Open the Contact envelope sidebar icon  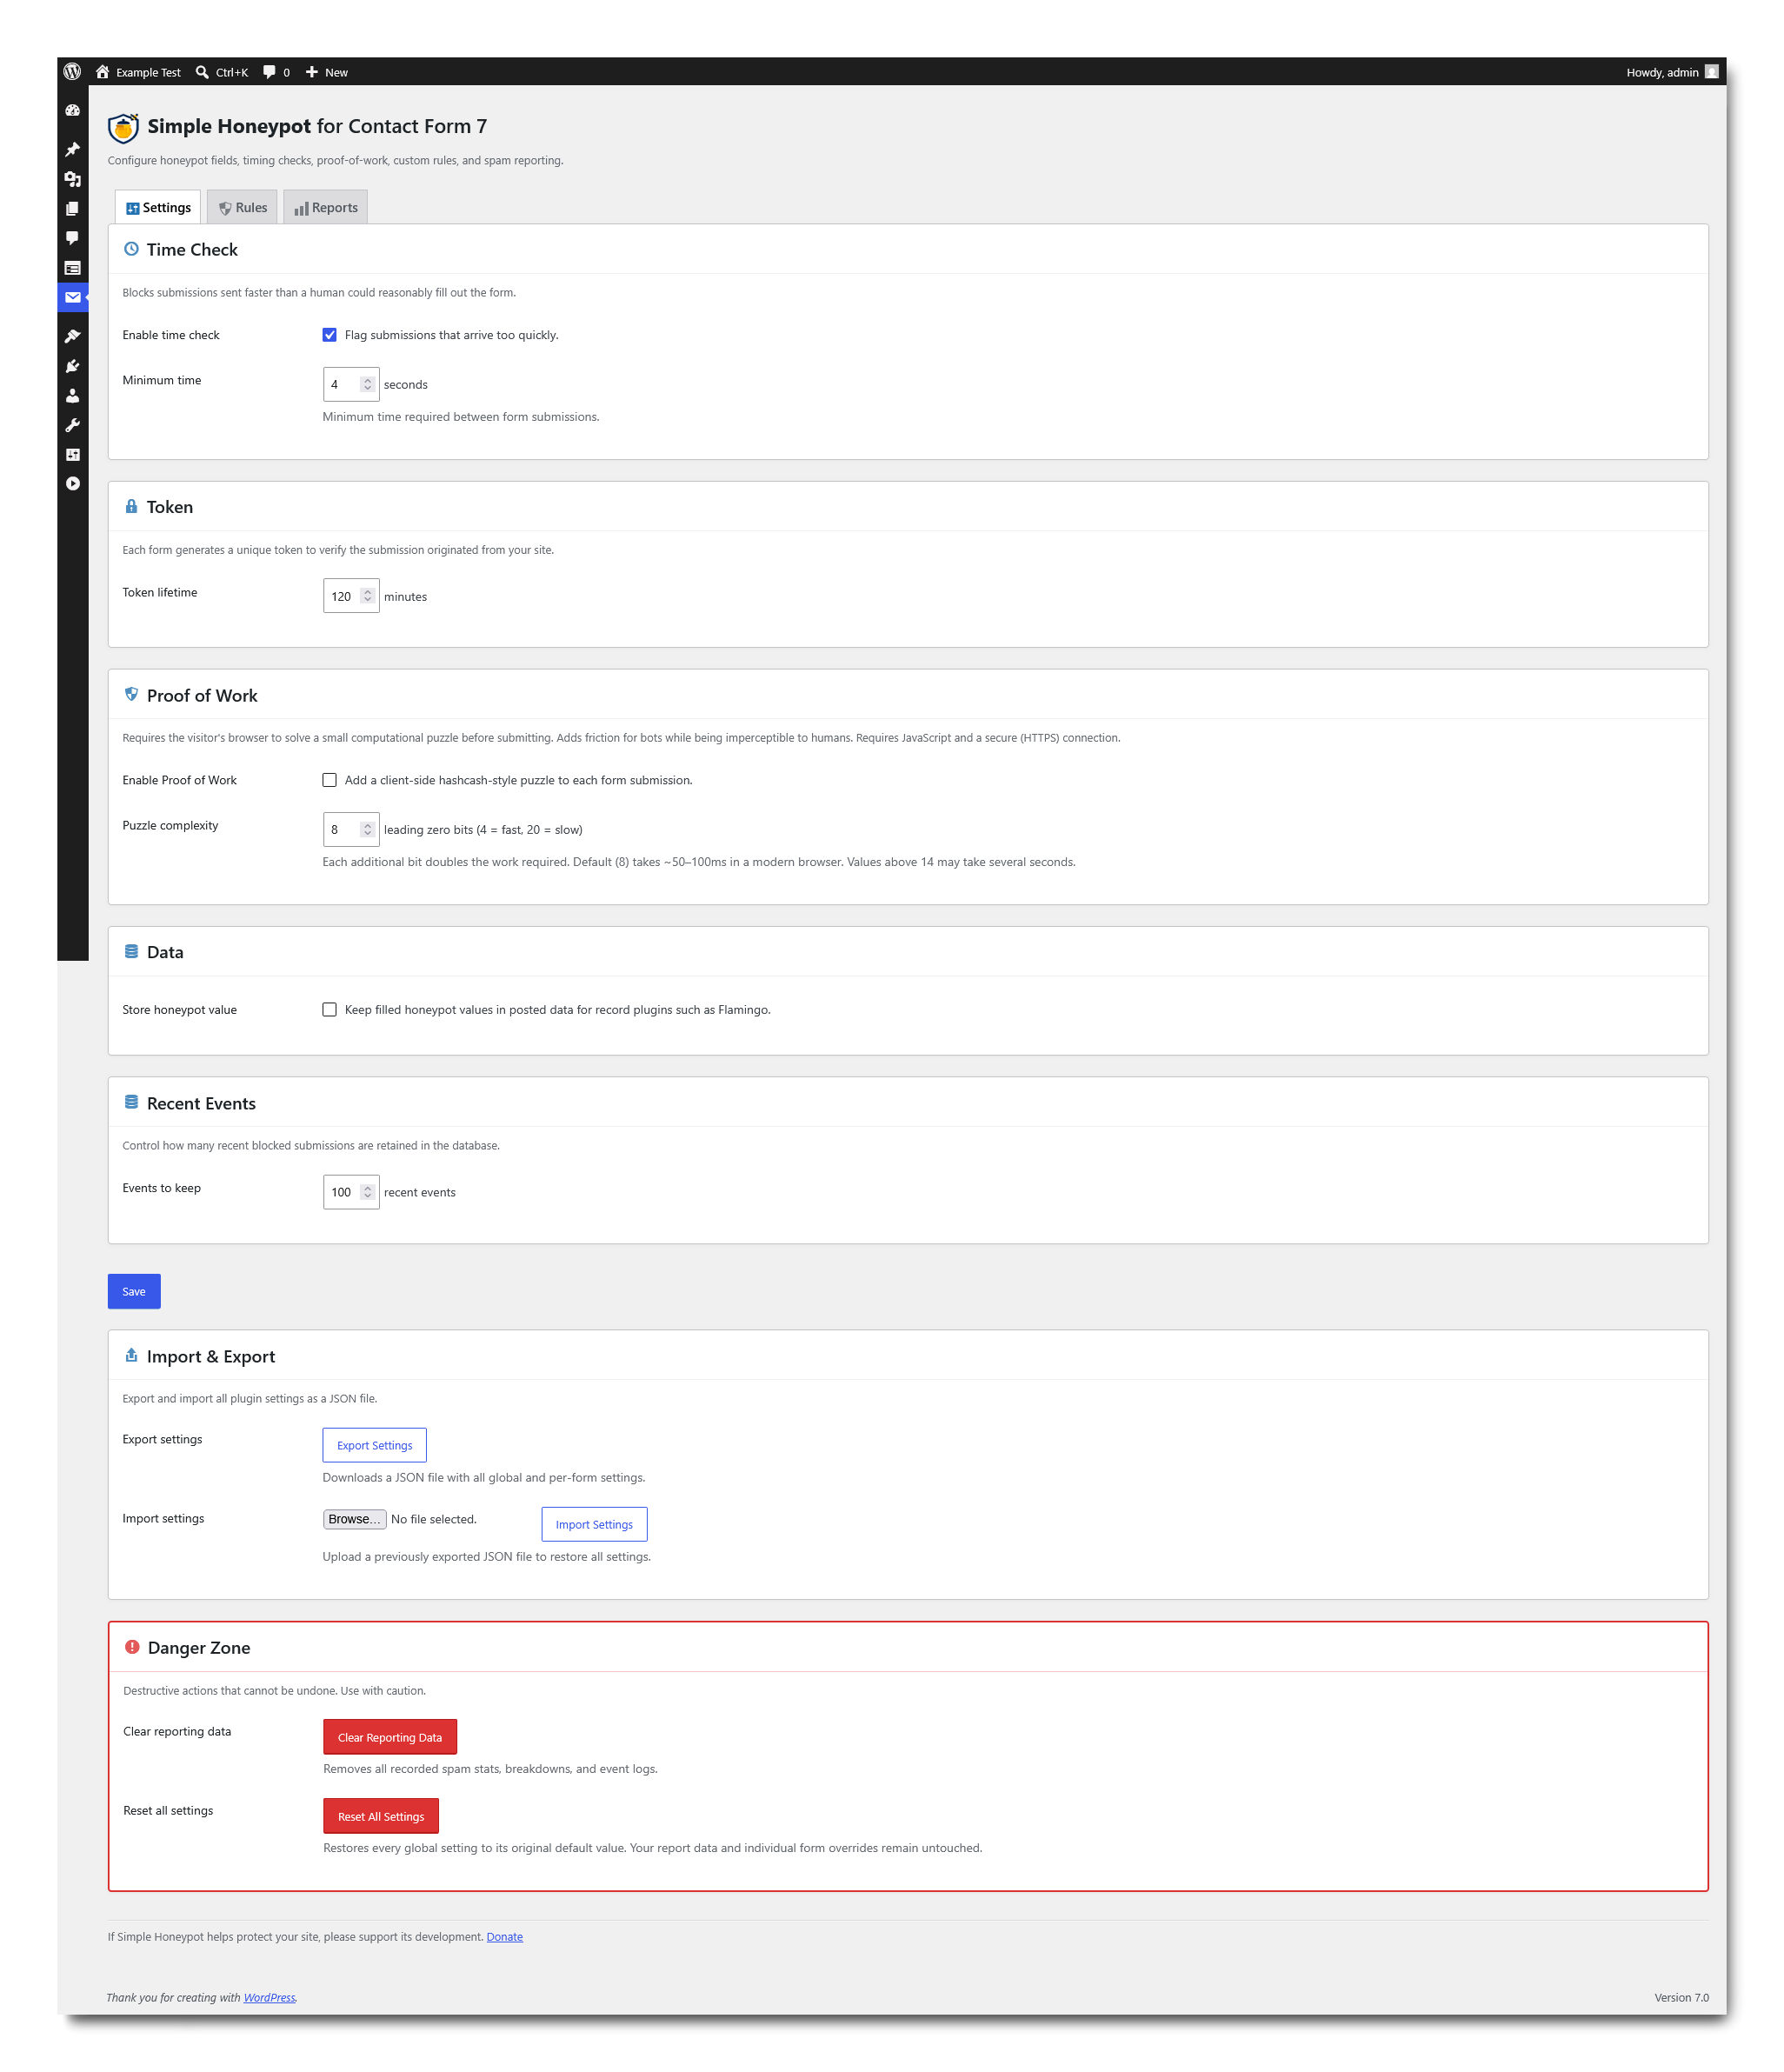72,297
